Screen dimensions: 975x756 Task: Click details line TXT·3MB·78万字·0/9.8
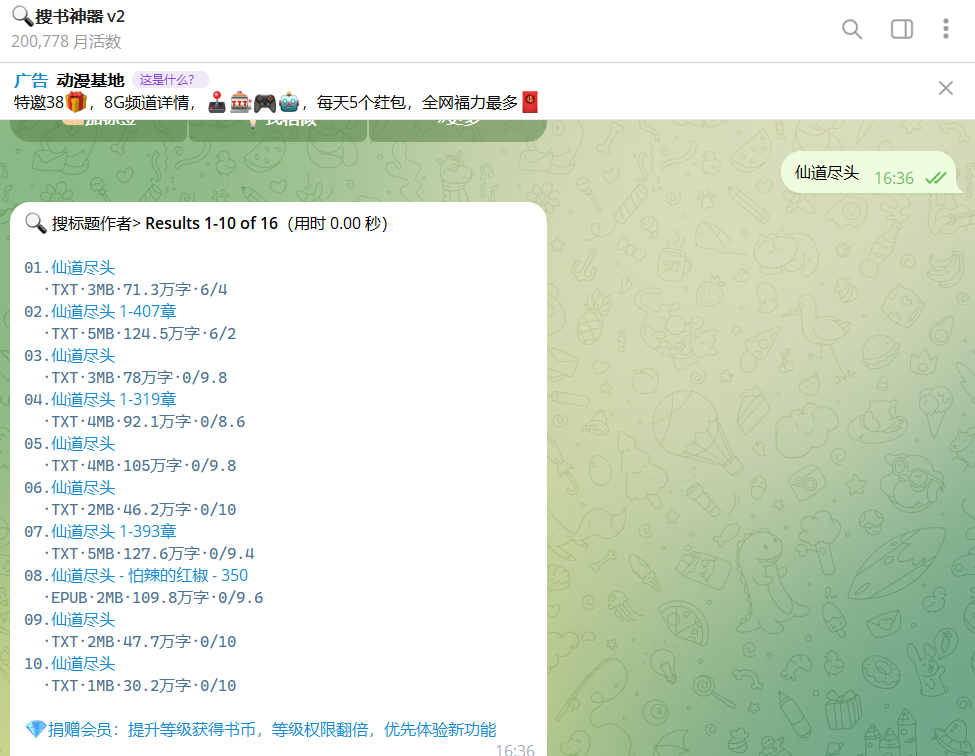[x=136, y=378]
